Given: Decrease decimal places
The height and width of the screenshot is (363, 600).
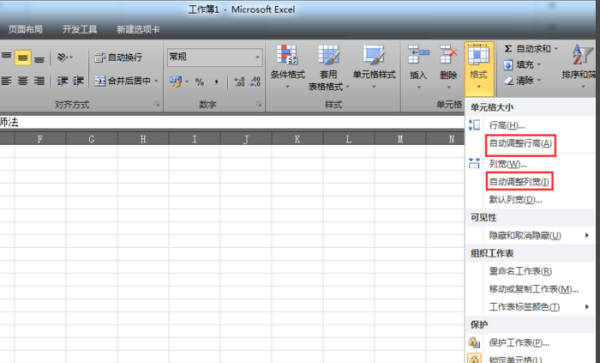Looking at the screenshot, I should (x=255, y=81).
